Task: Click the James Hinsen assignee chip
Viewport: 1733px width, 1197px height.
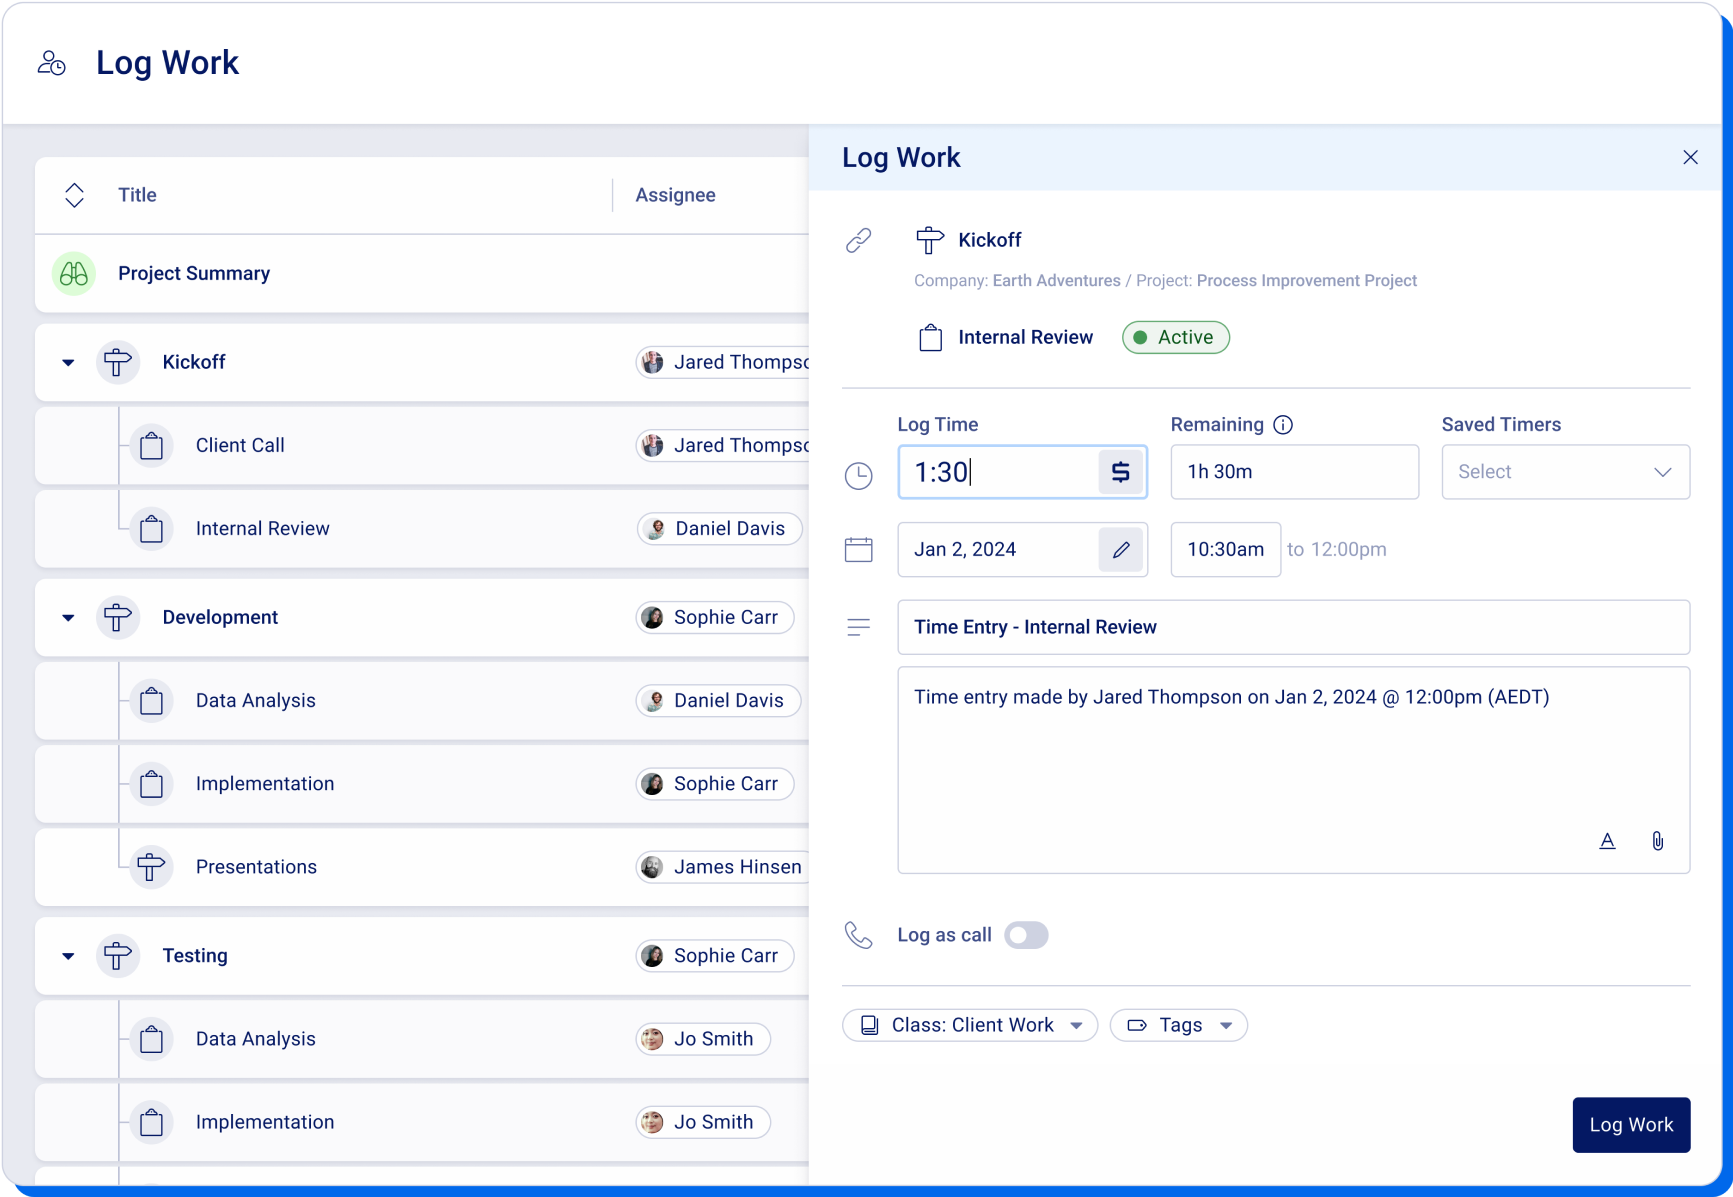Action: 723,867
